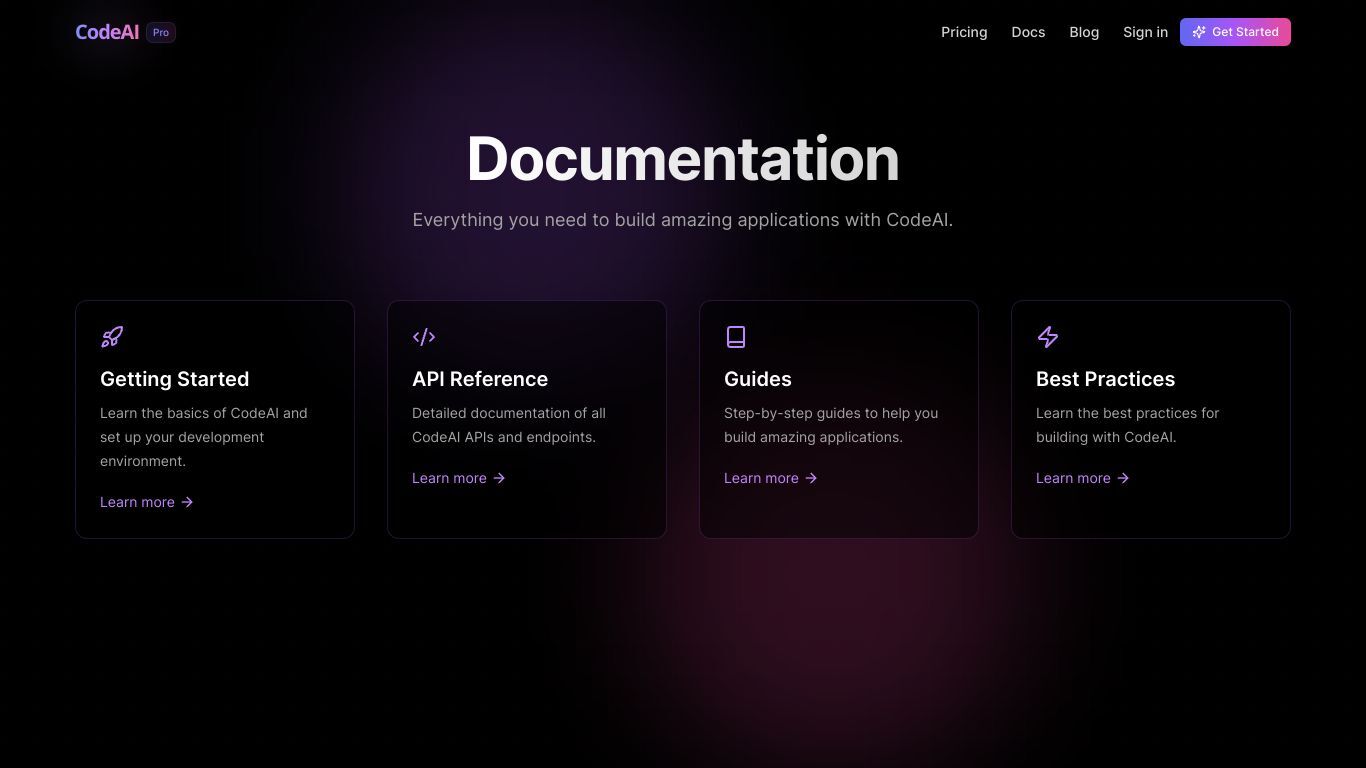Go to Docs in the top navigation

1028,32
